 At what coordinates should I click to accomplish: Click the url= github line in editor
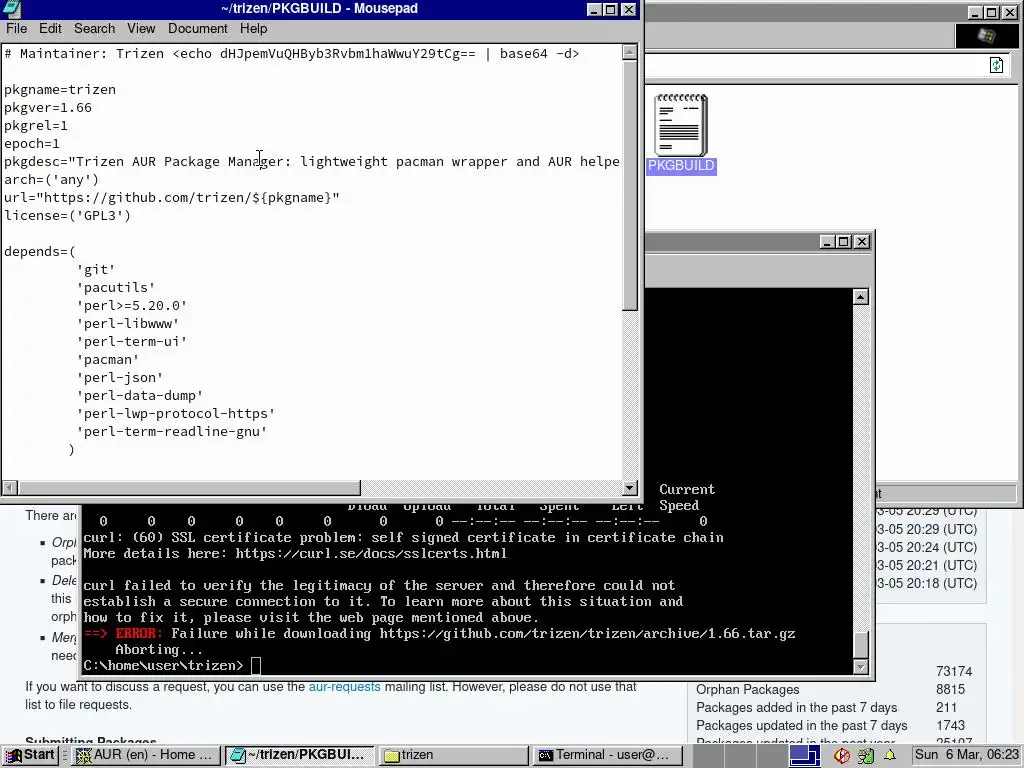[x=172, y=197]
